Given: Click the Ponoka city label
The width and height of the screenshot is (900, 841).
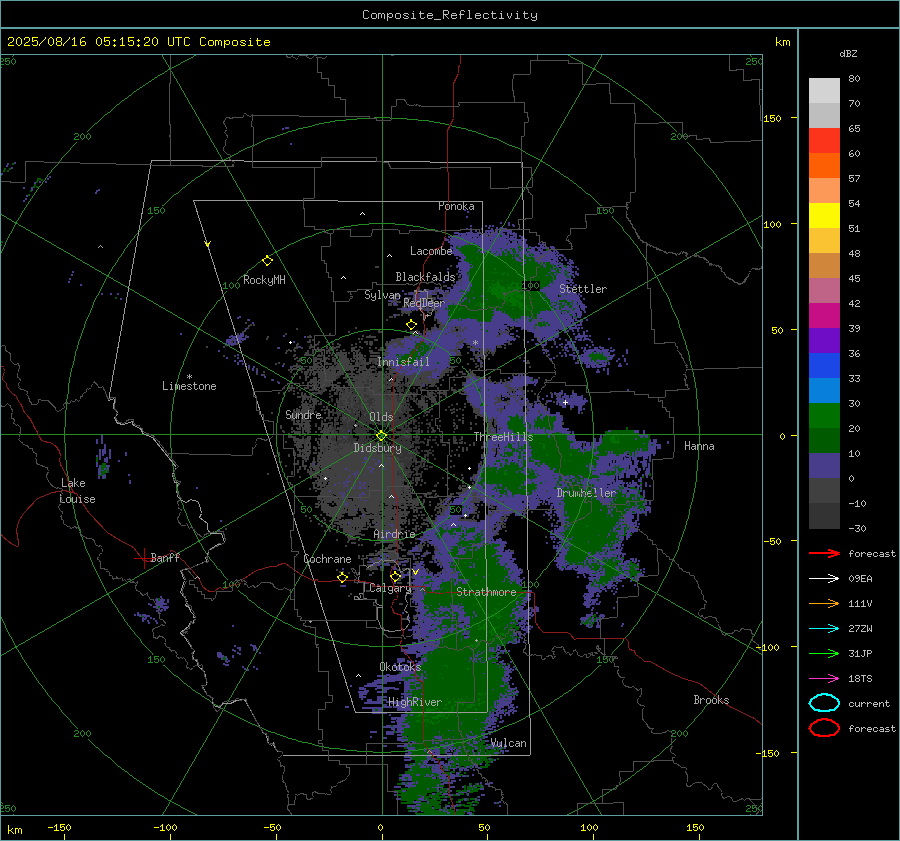Looking at the screenshot, I should click(x=456, y=206).
